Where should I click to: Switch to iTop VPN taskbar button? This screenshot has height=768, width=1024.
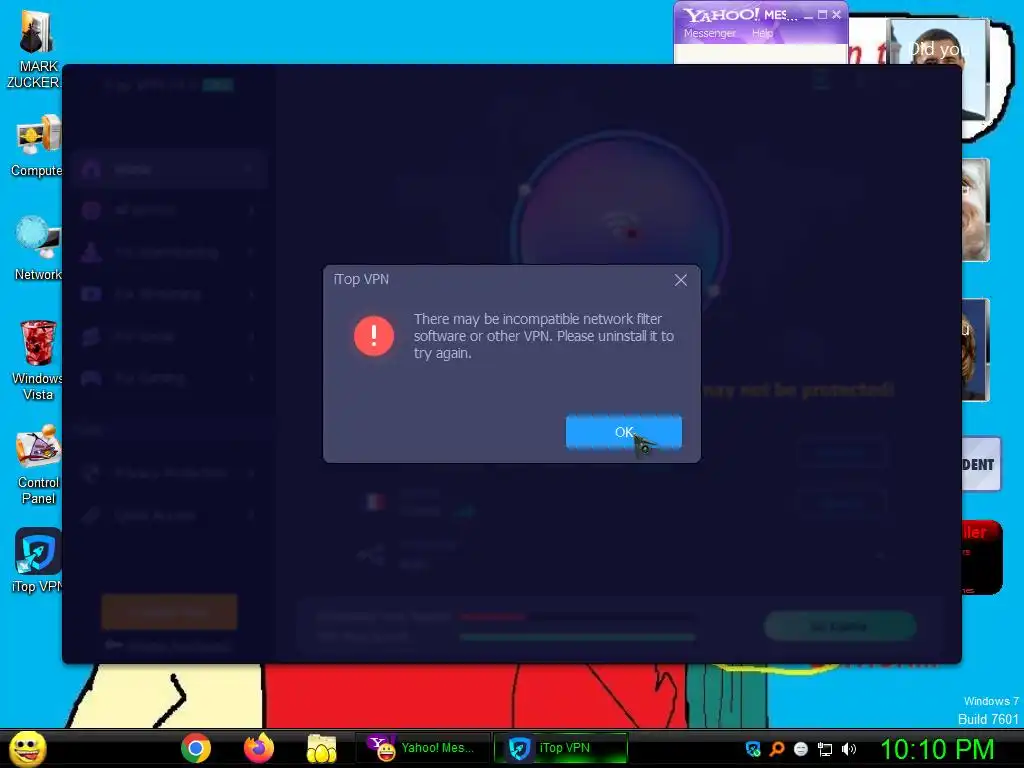pos(560,748)
